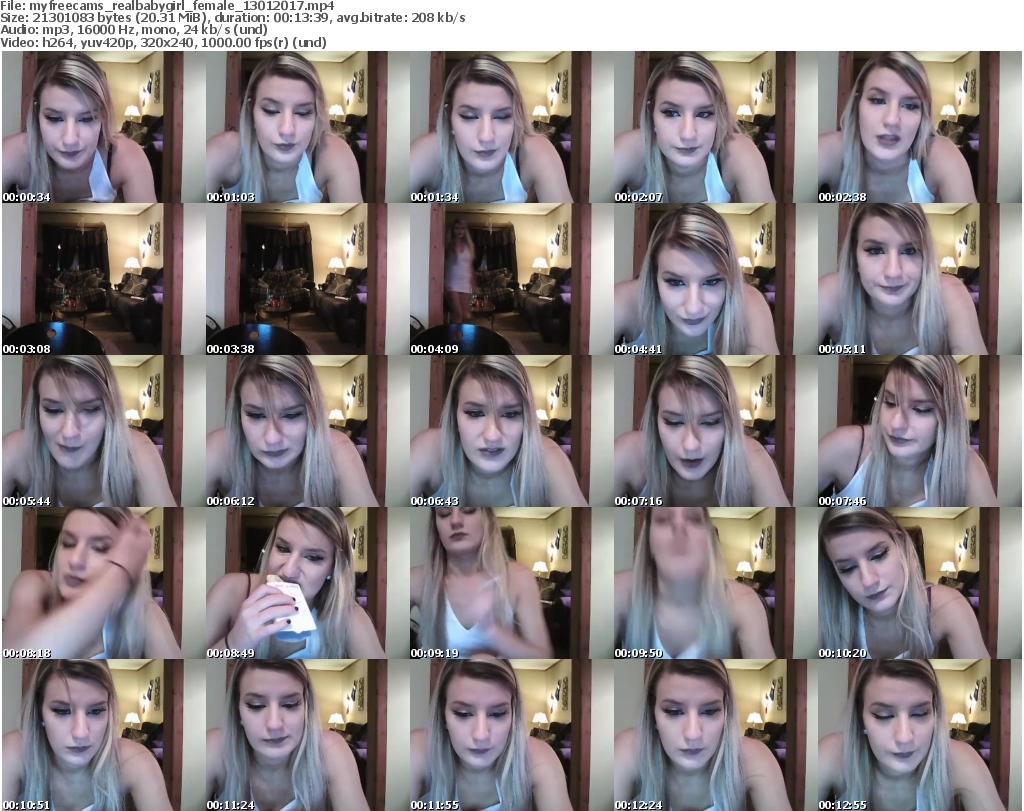View the frame stamped 00:08:49

[307, 583]
